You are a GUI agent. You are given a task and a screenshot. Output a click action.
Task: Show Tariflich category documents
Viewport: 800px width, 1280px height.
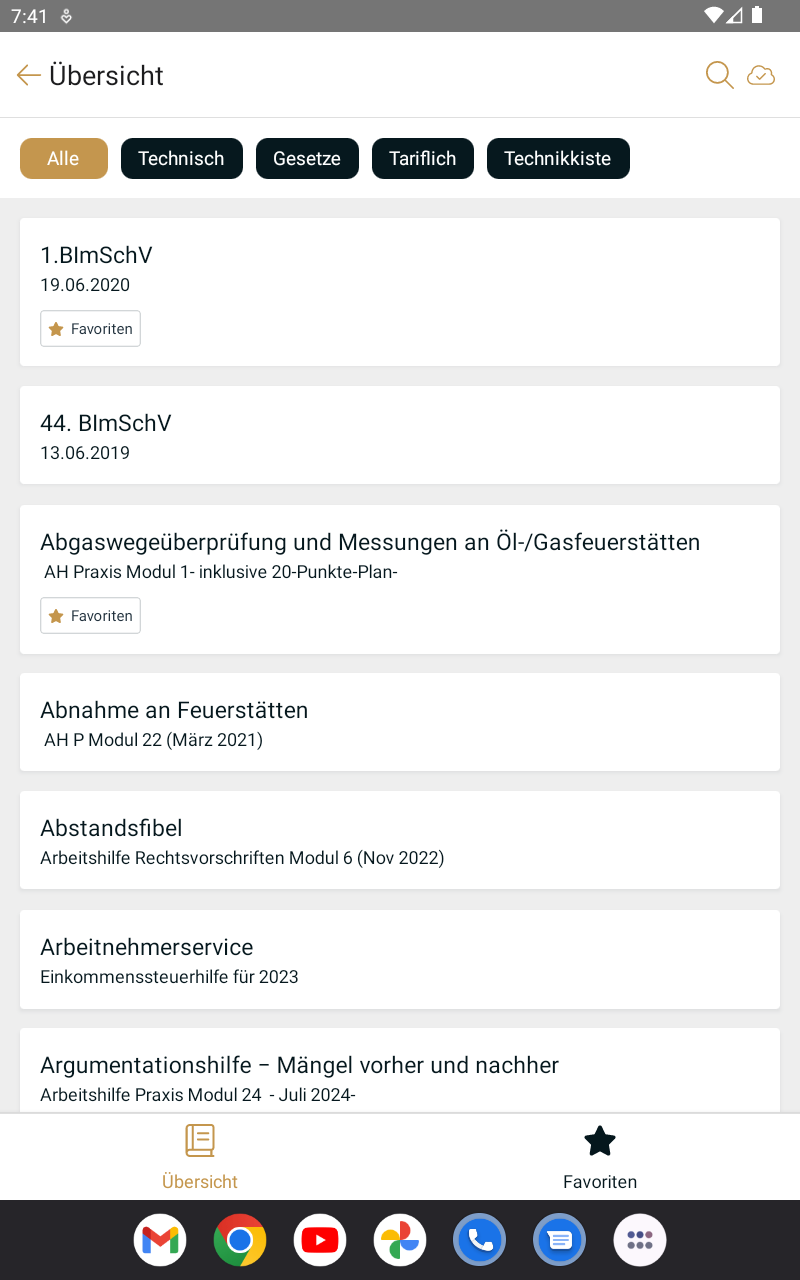point(423,158)
